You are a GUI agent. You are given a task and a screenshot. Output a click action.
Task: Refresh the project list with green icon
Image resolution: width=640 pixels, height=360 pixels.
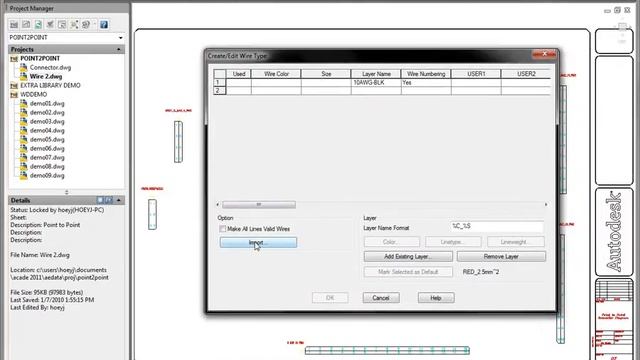38,24
